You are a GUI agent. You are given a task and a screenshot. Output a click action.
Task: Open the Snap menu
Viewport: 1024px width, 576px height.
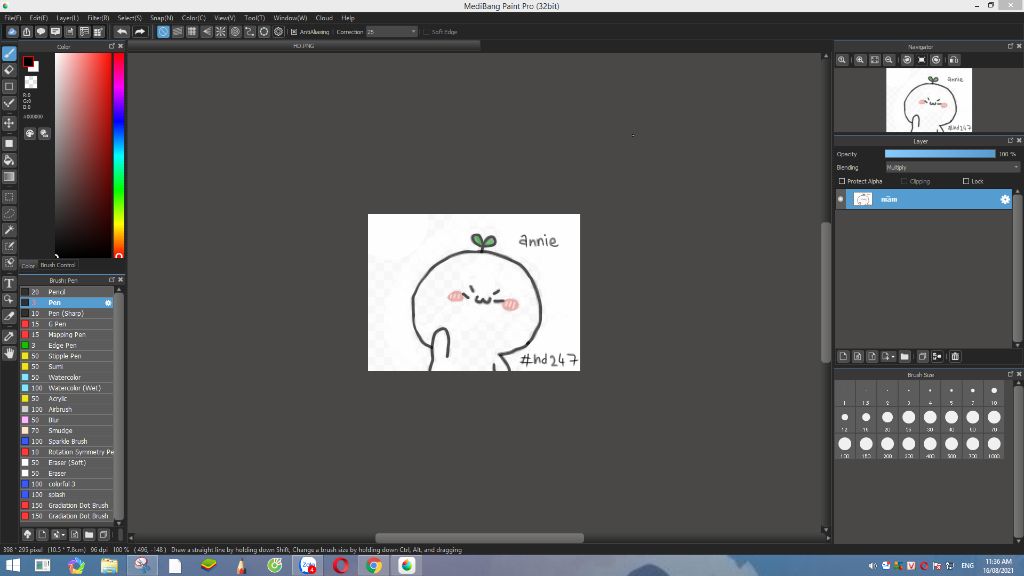(161, 18)
